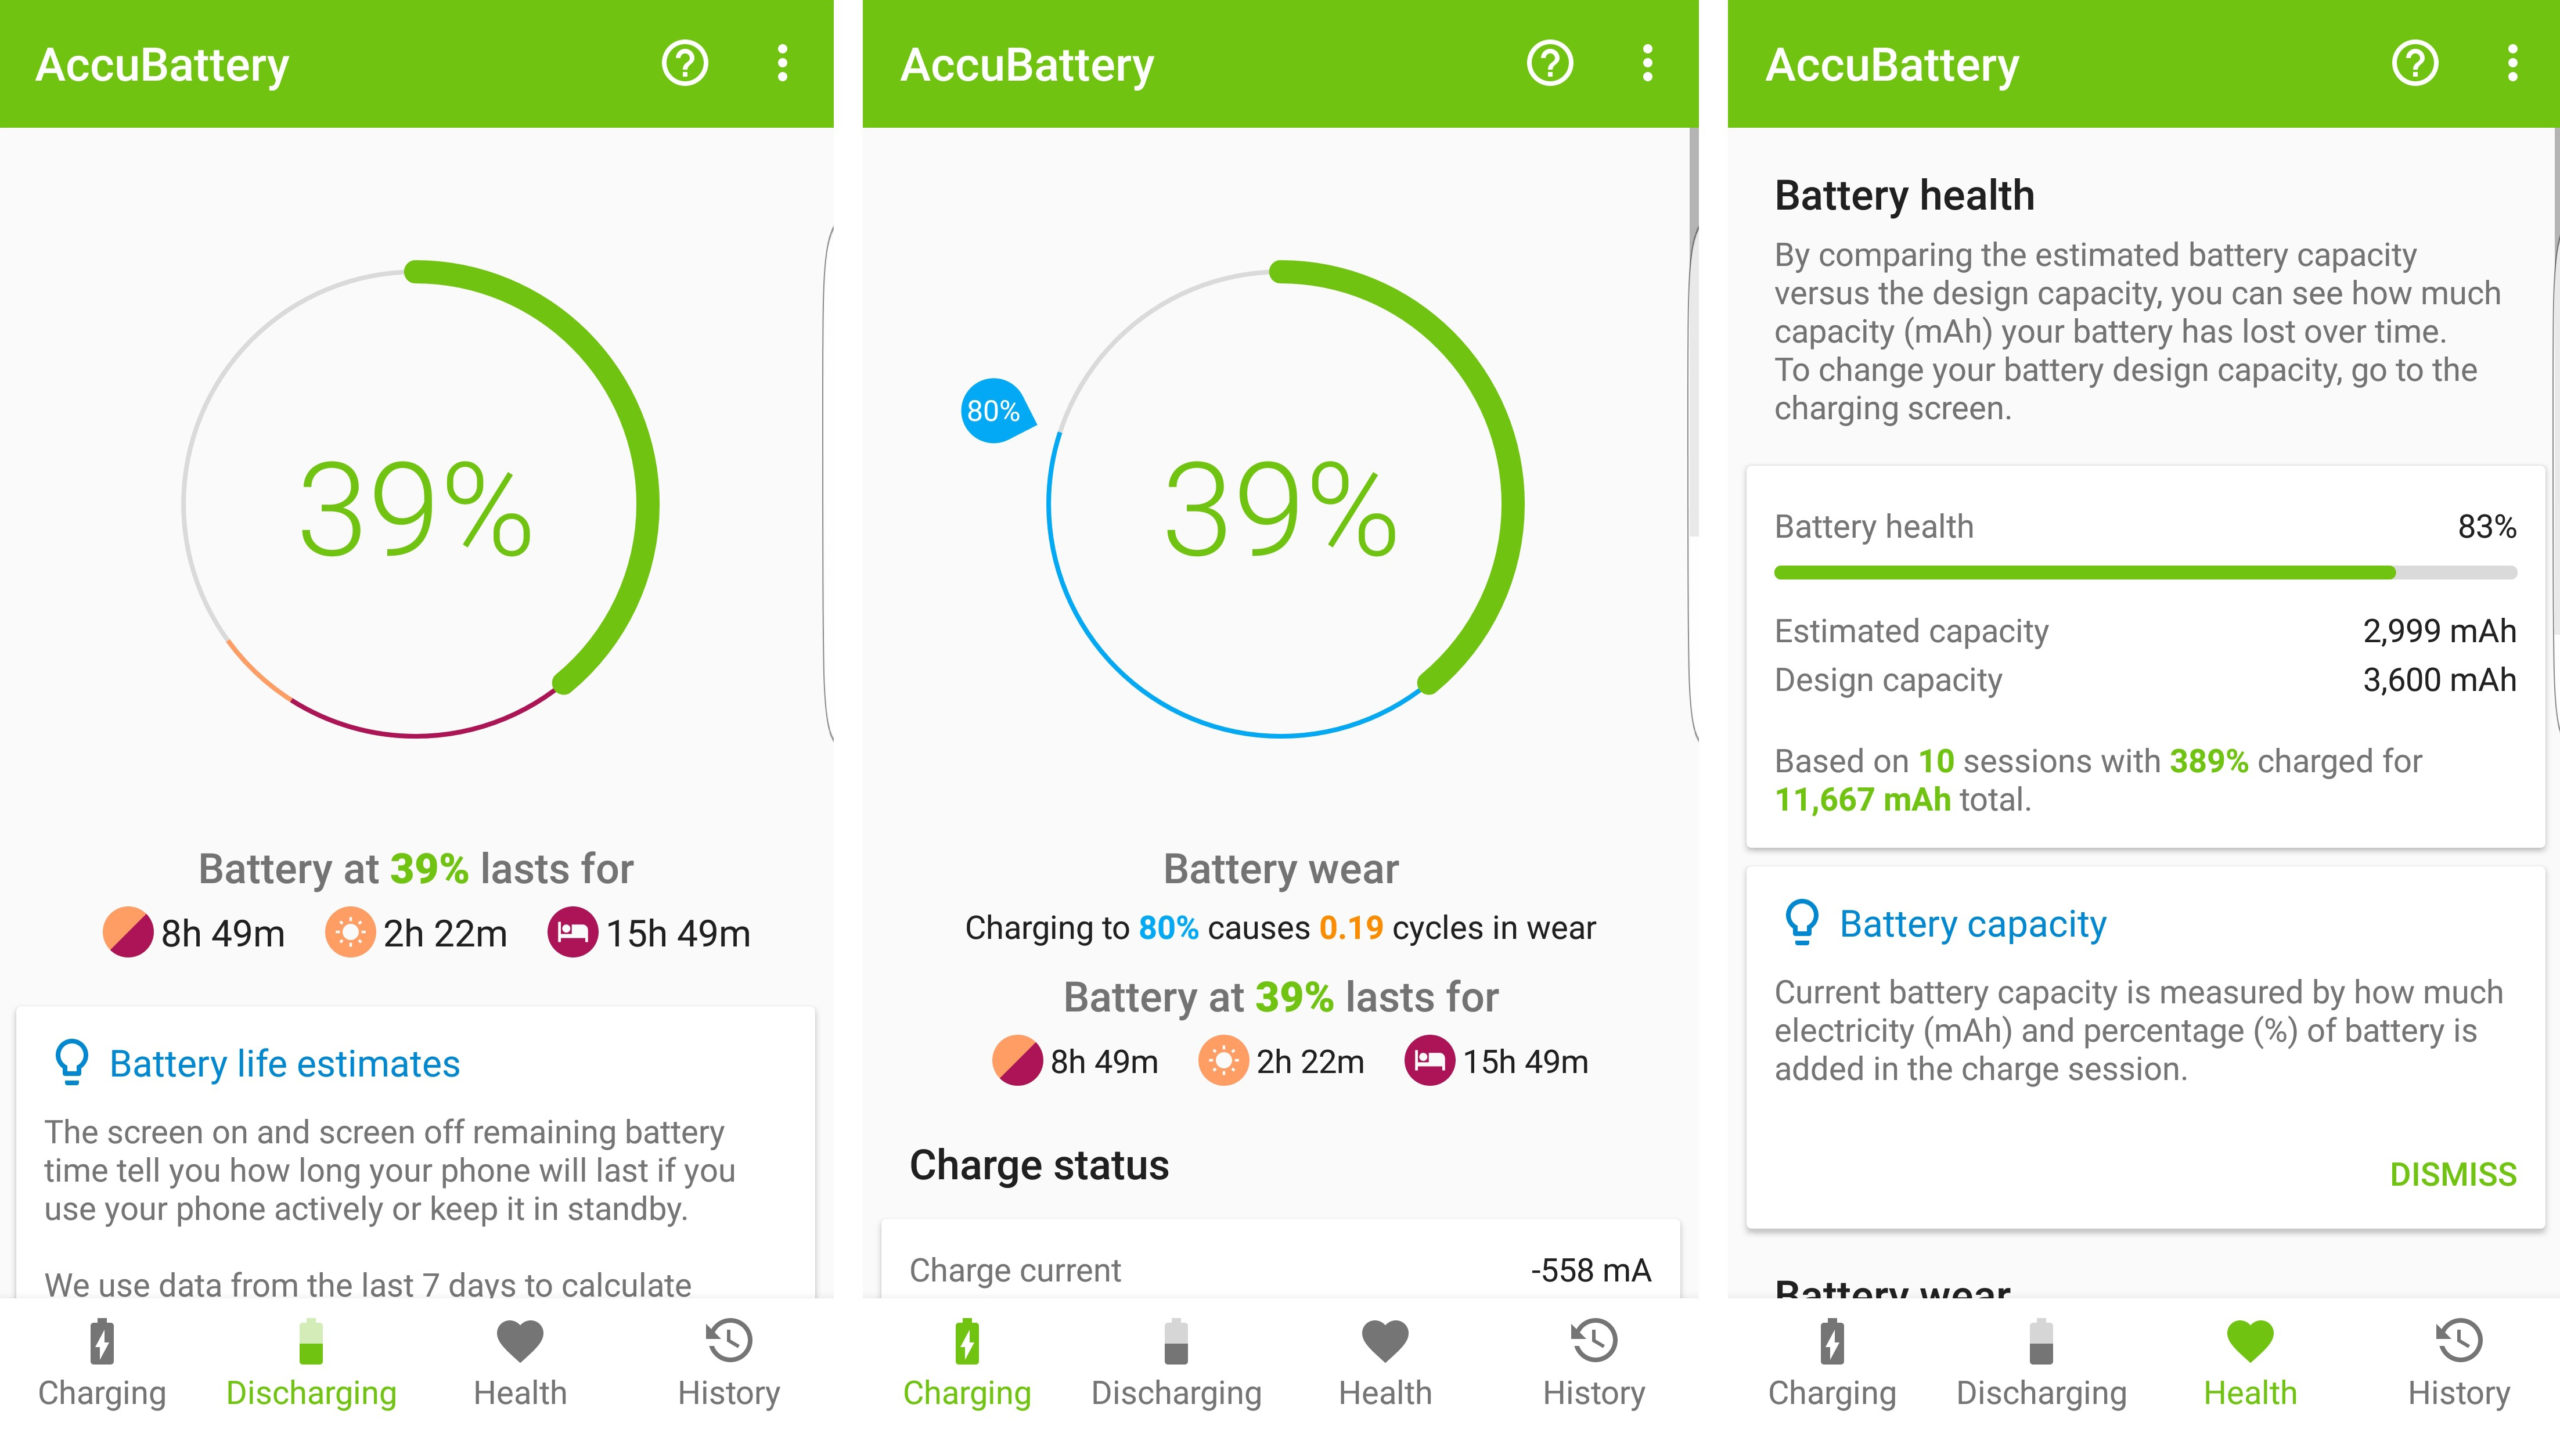Open the help icon above the Battery health heading
The height and width of the screenshot is (1440, 2560).
(x=2414, y=64)
